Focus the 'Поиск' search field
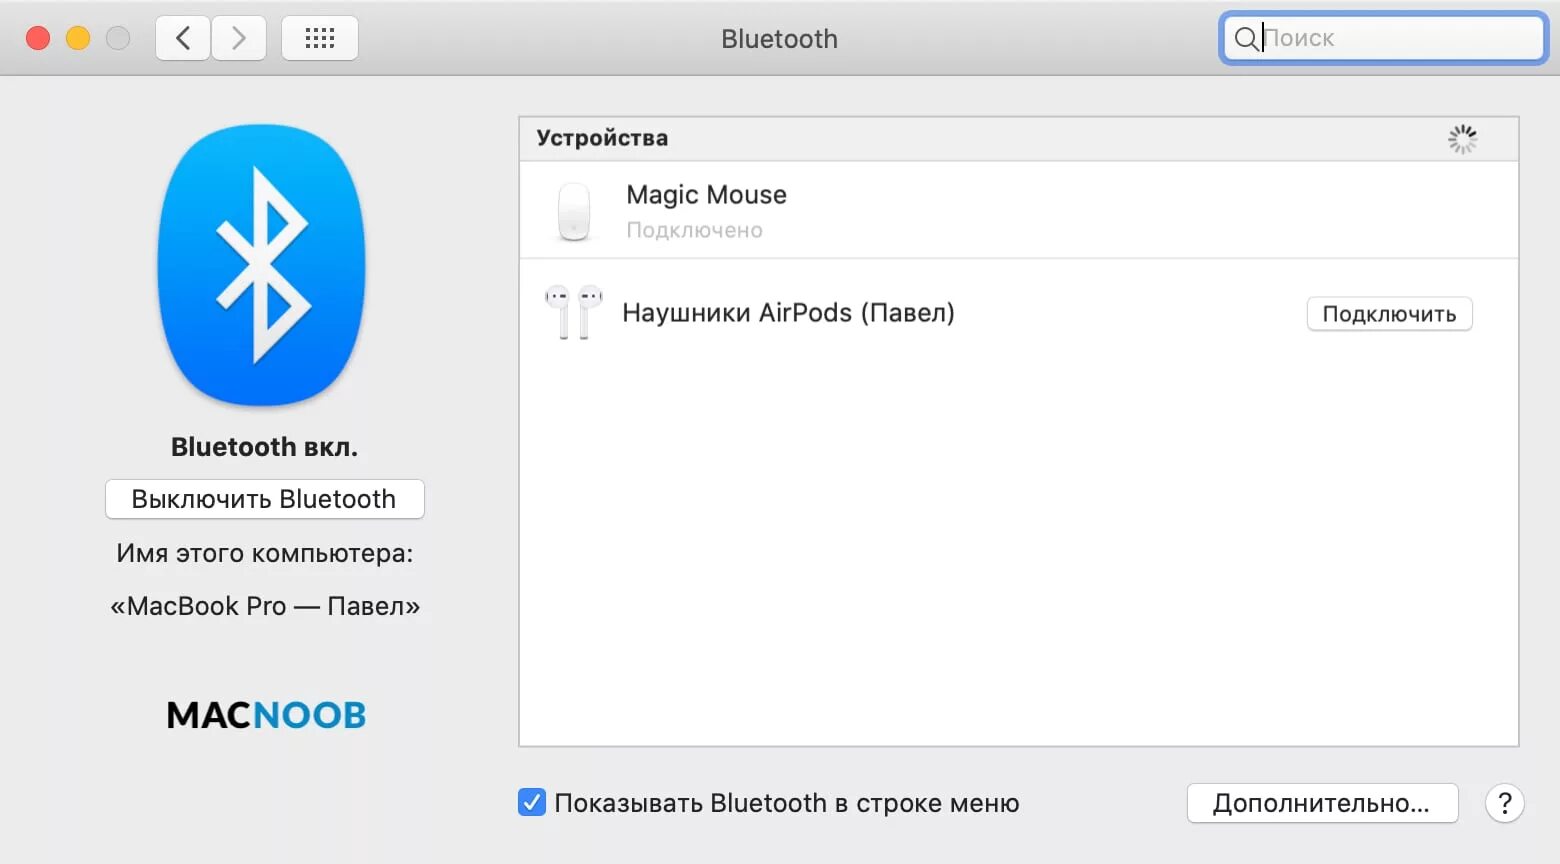This screenshot has width=1560, height=864. (x=1384, y=39)
